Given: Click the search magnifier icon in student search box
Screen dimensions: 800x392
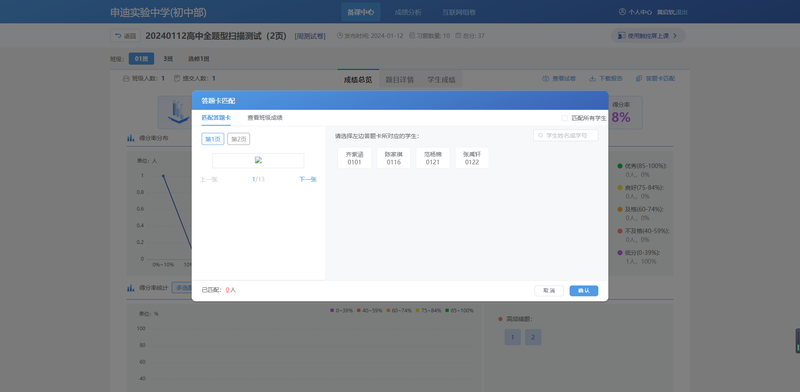Looking at the screenshot, I should coord(540,136).
